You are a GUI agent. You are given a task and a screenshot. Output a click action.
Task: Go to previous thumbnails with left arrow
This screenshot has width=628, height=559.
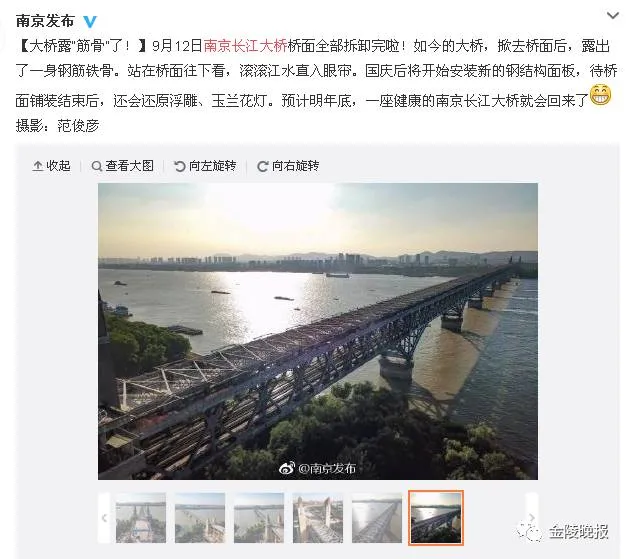pyautogui.click(x=105, y=518)
